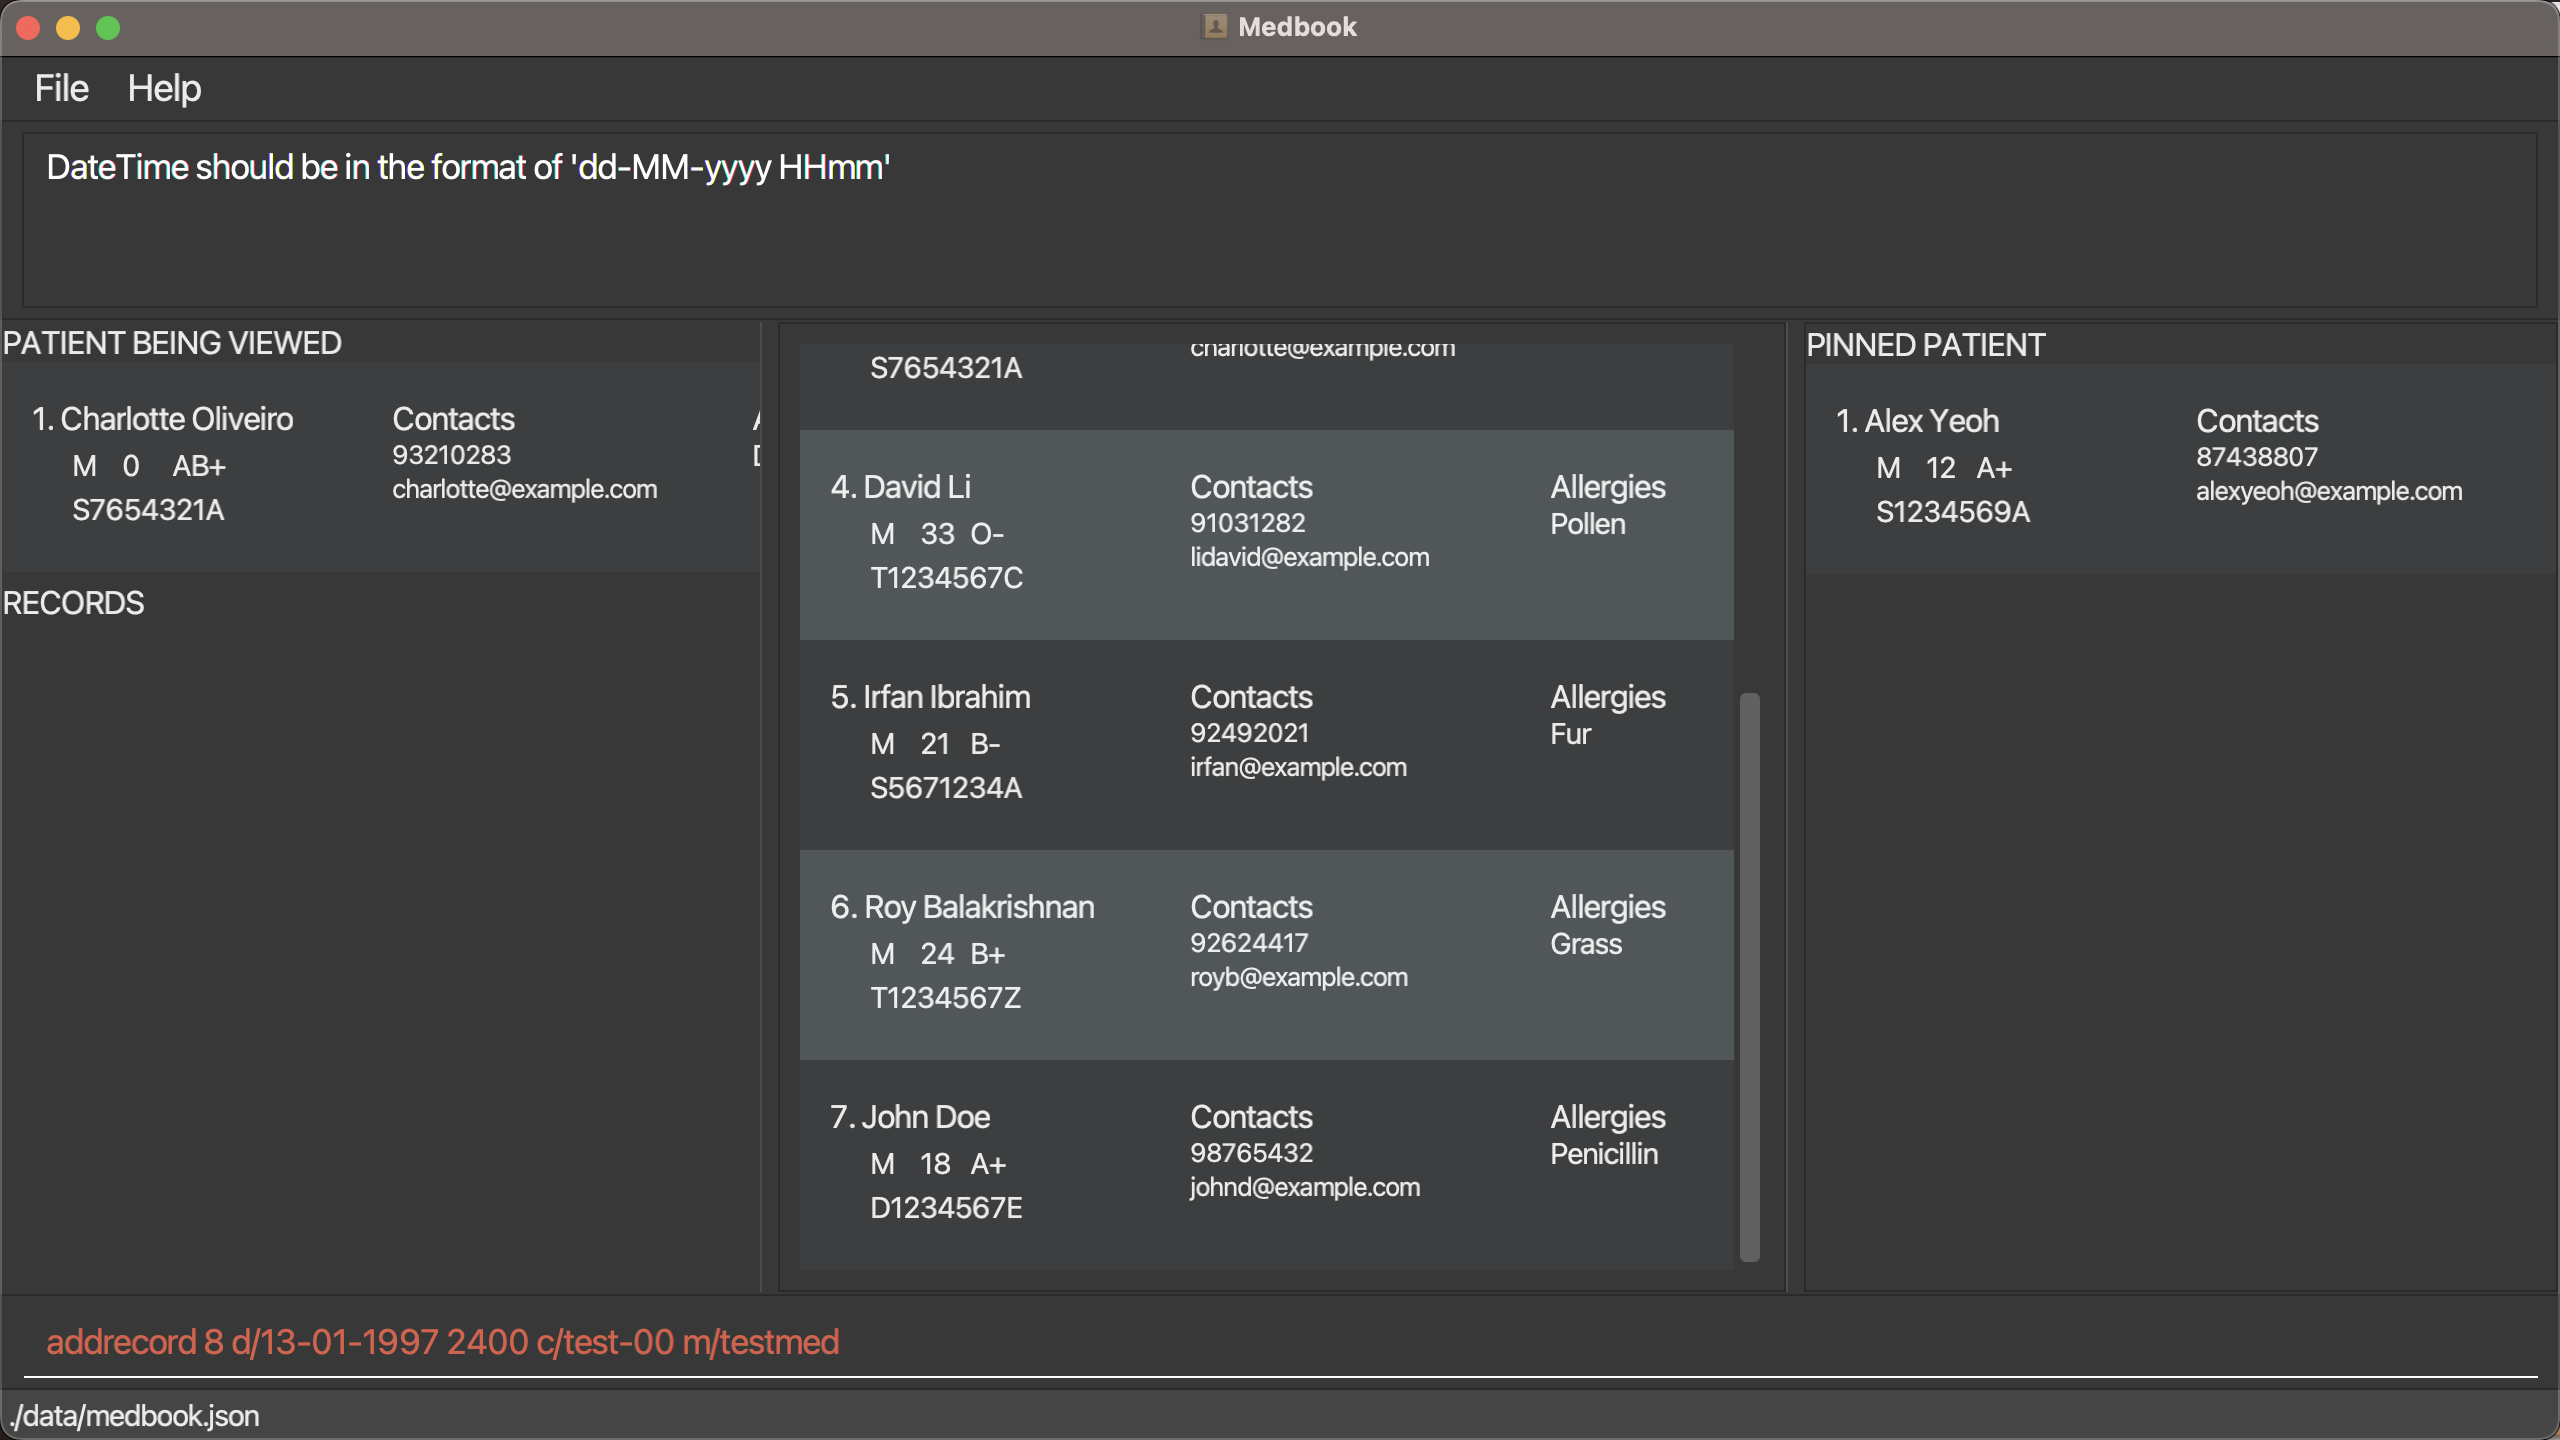Click the result message display box
The width and height of the screenshot is (2560, 1440).
[1280, 220]
